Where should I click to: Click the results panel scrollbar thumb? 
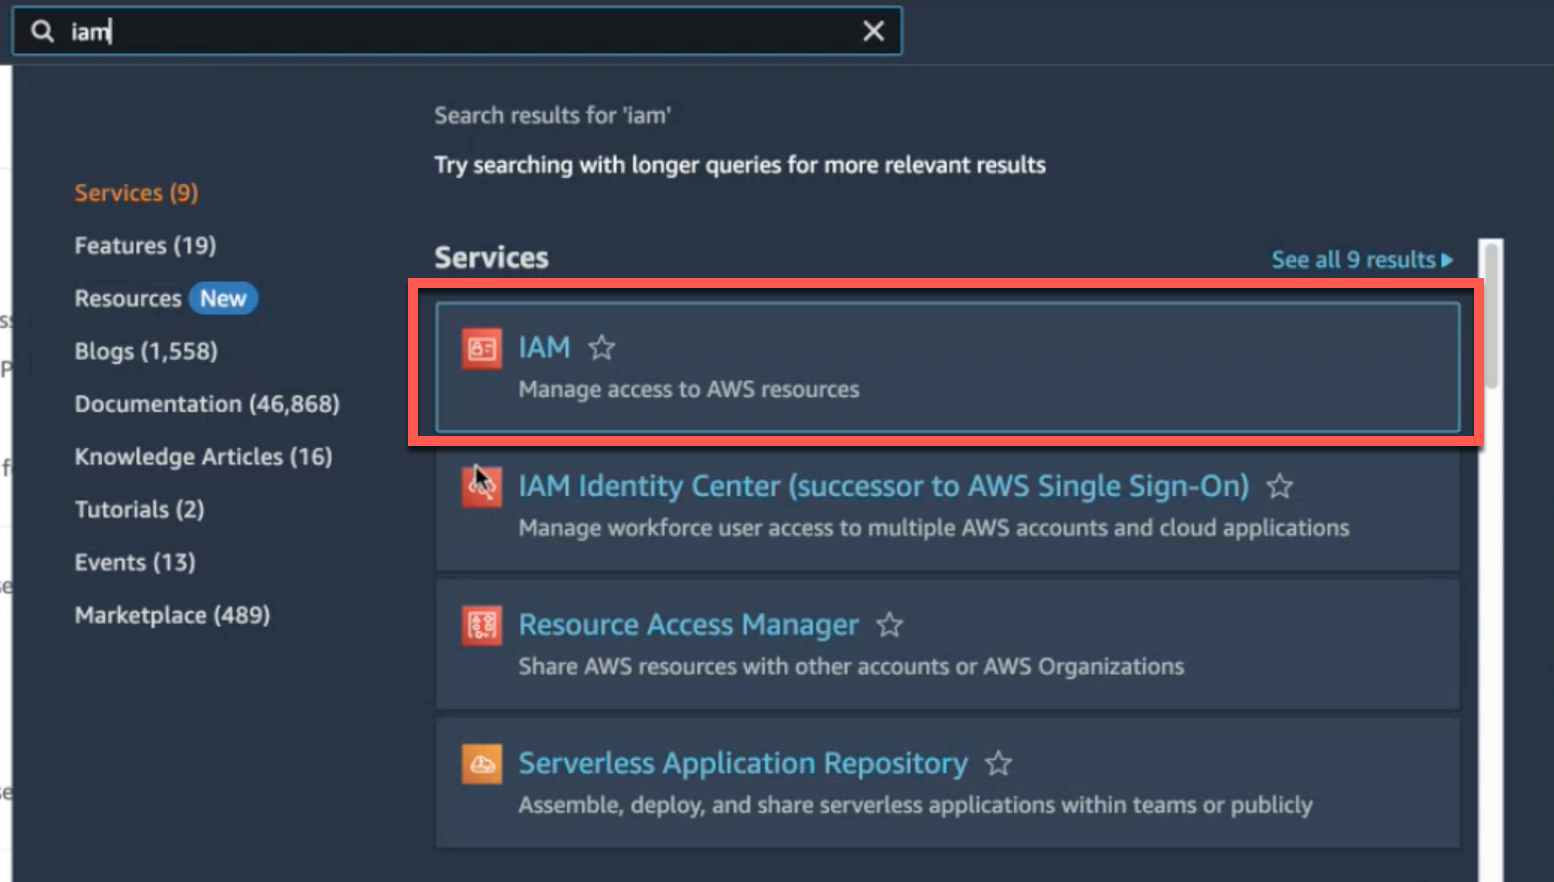tap(1491, 315)
